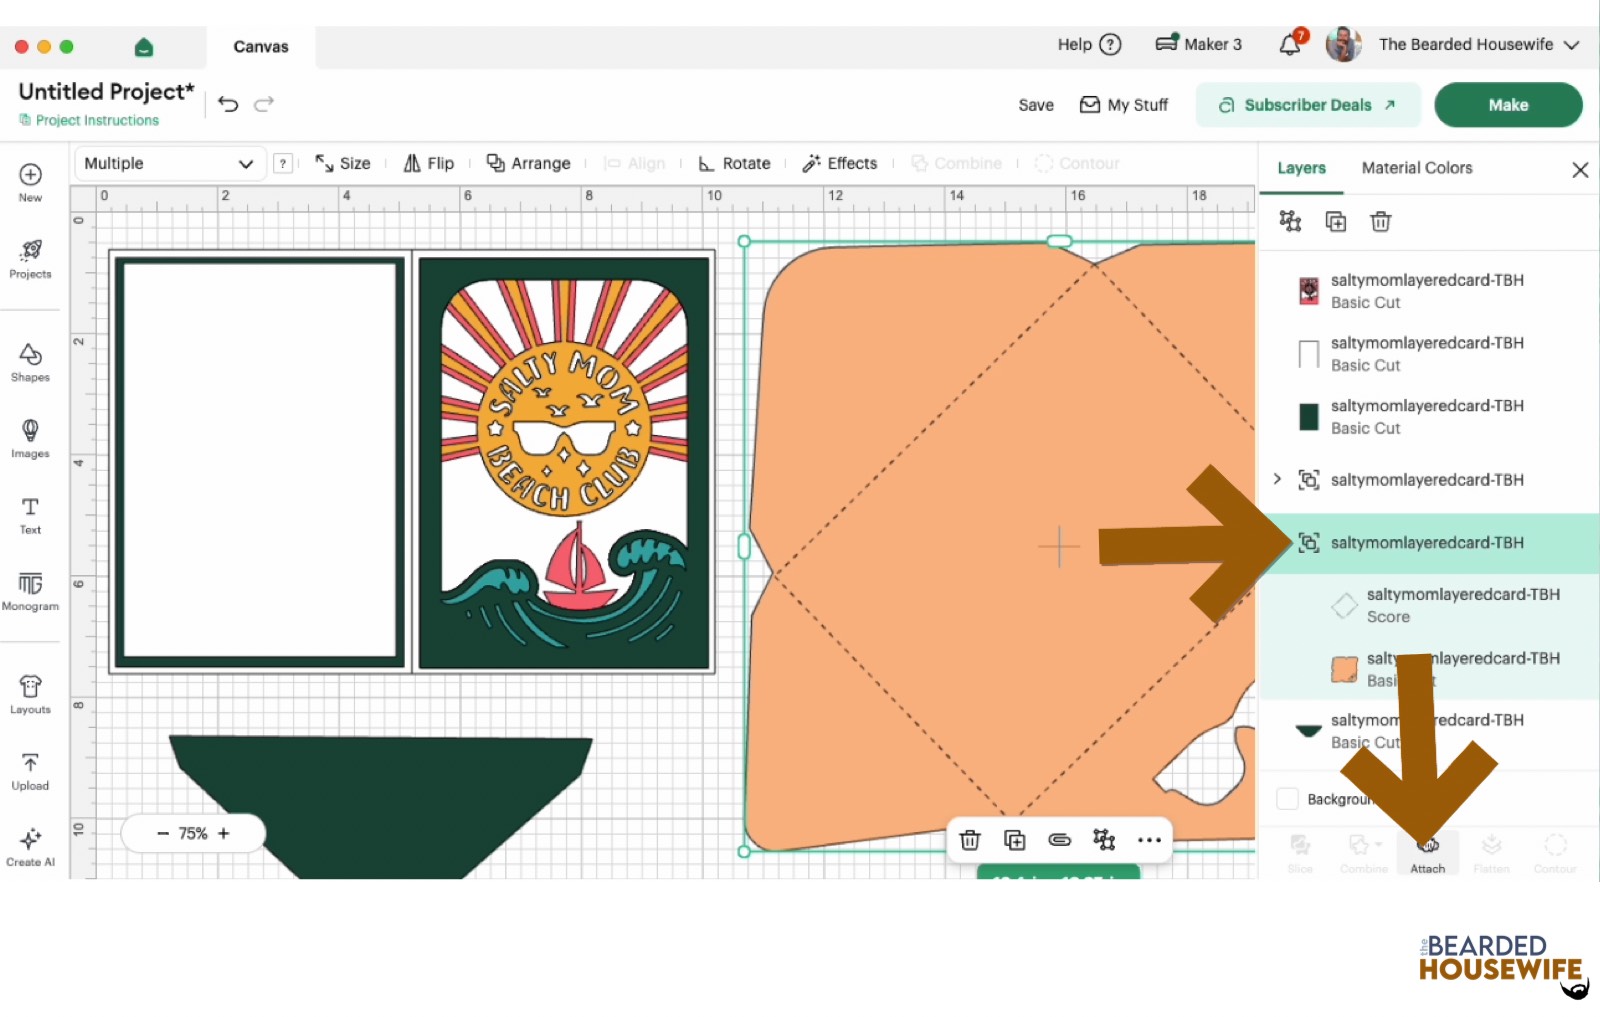The height and width of the screenshot is (1017, 1600).
Task: Select the Text tool
Action: (30, 515)
